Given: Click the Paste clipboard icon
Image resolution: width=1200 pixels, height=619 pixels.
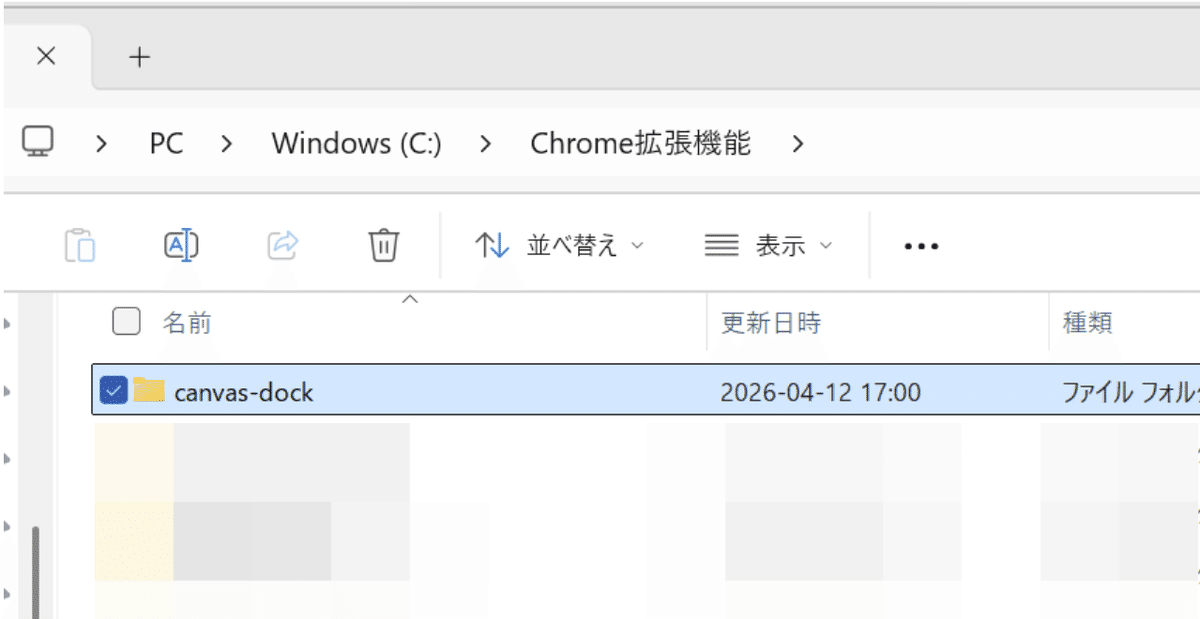Looking at the screenshot, I should click(x=80, y=245).
